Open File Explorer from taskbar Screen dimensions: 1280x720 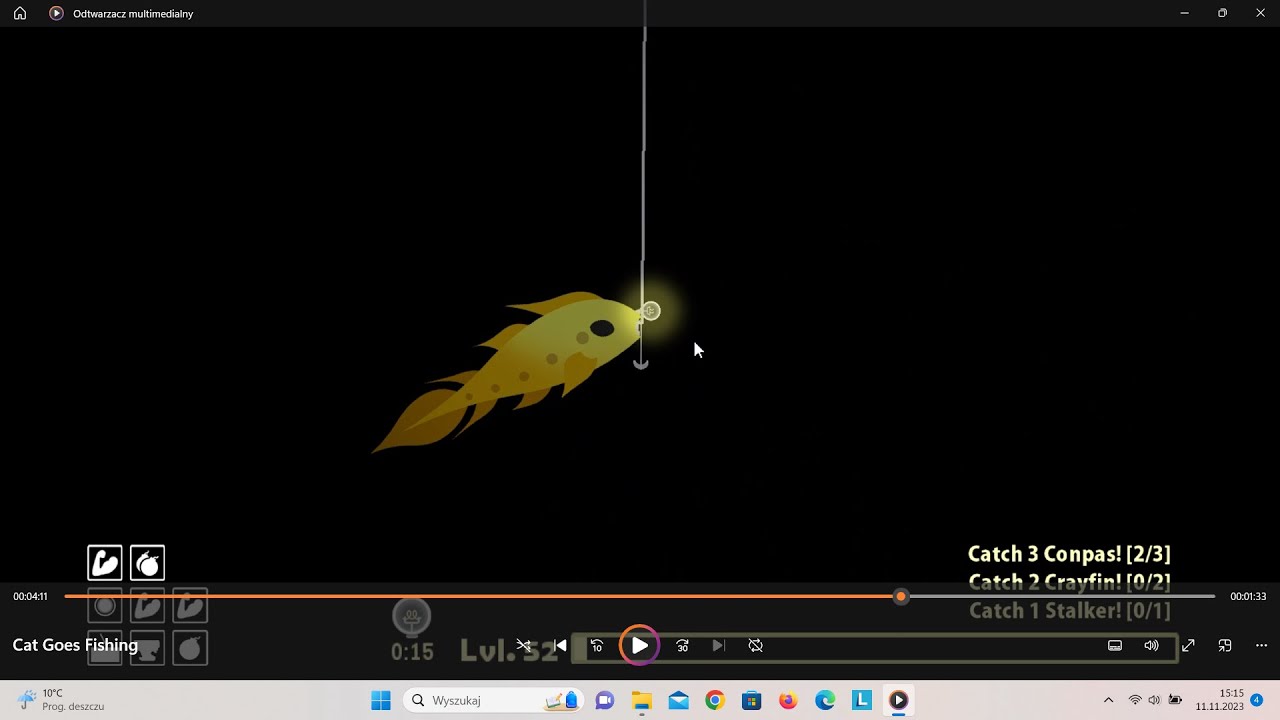coord(641,700)
